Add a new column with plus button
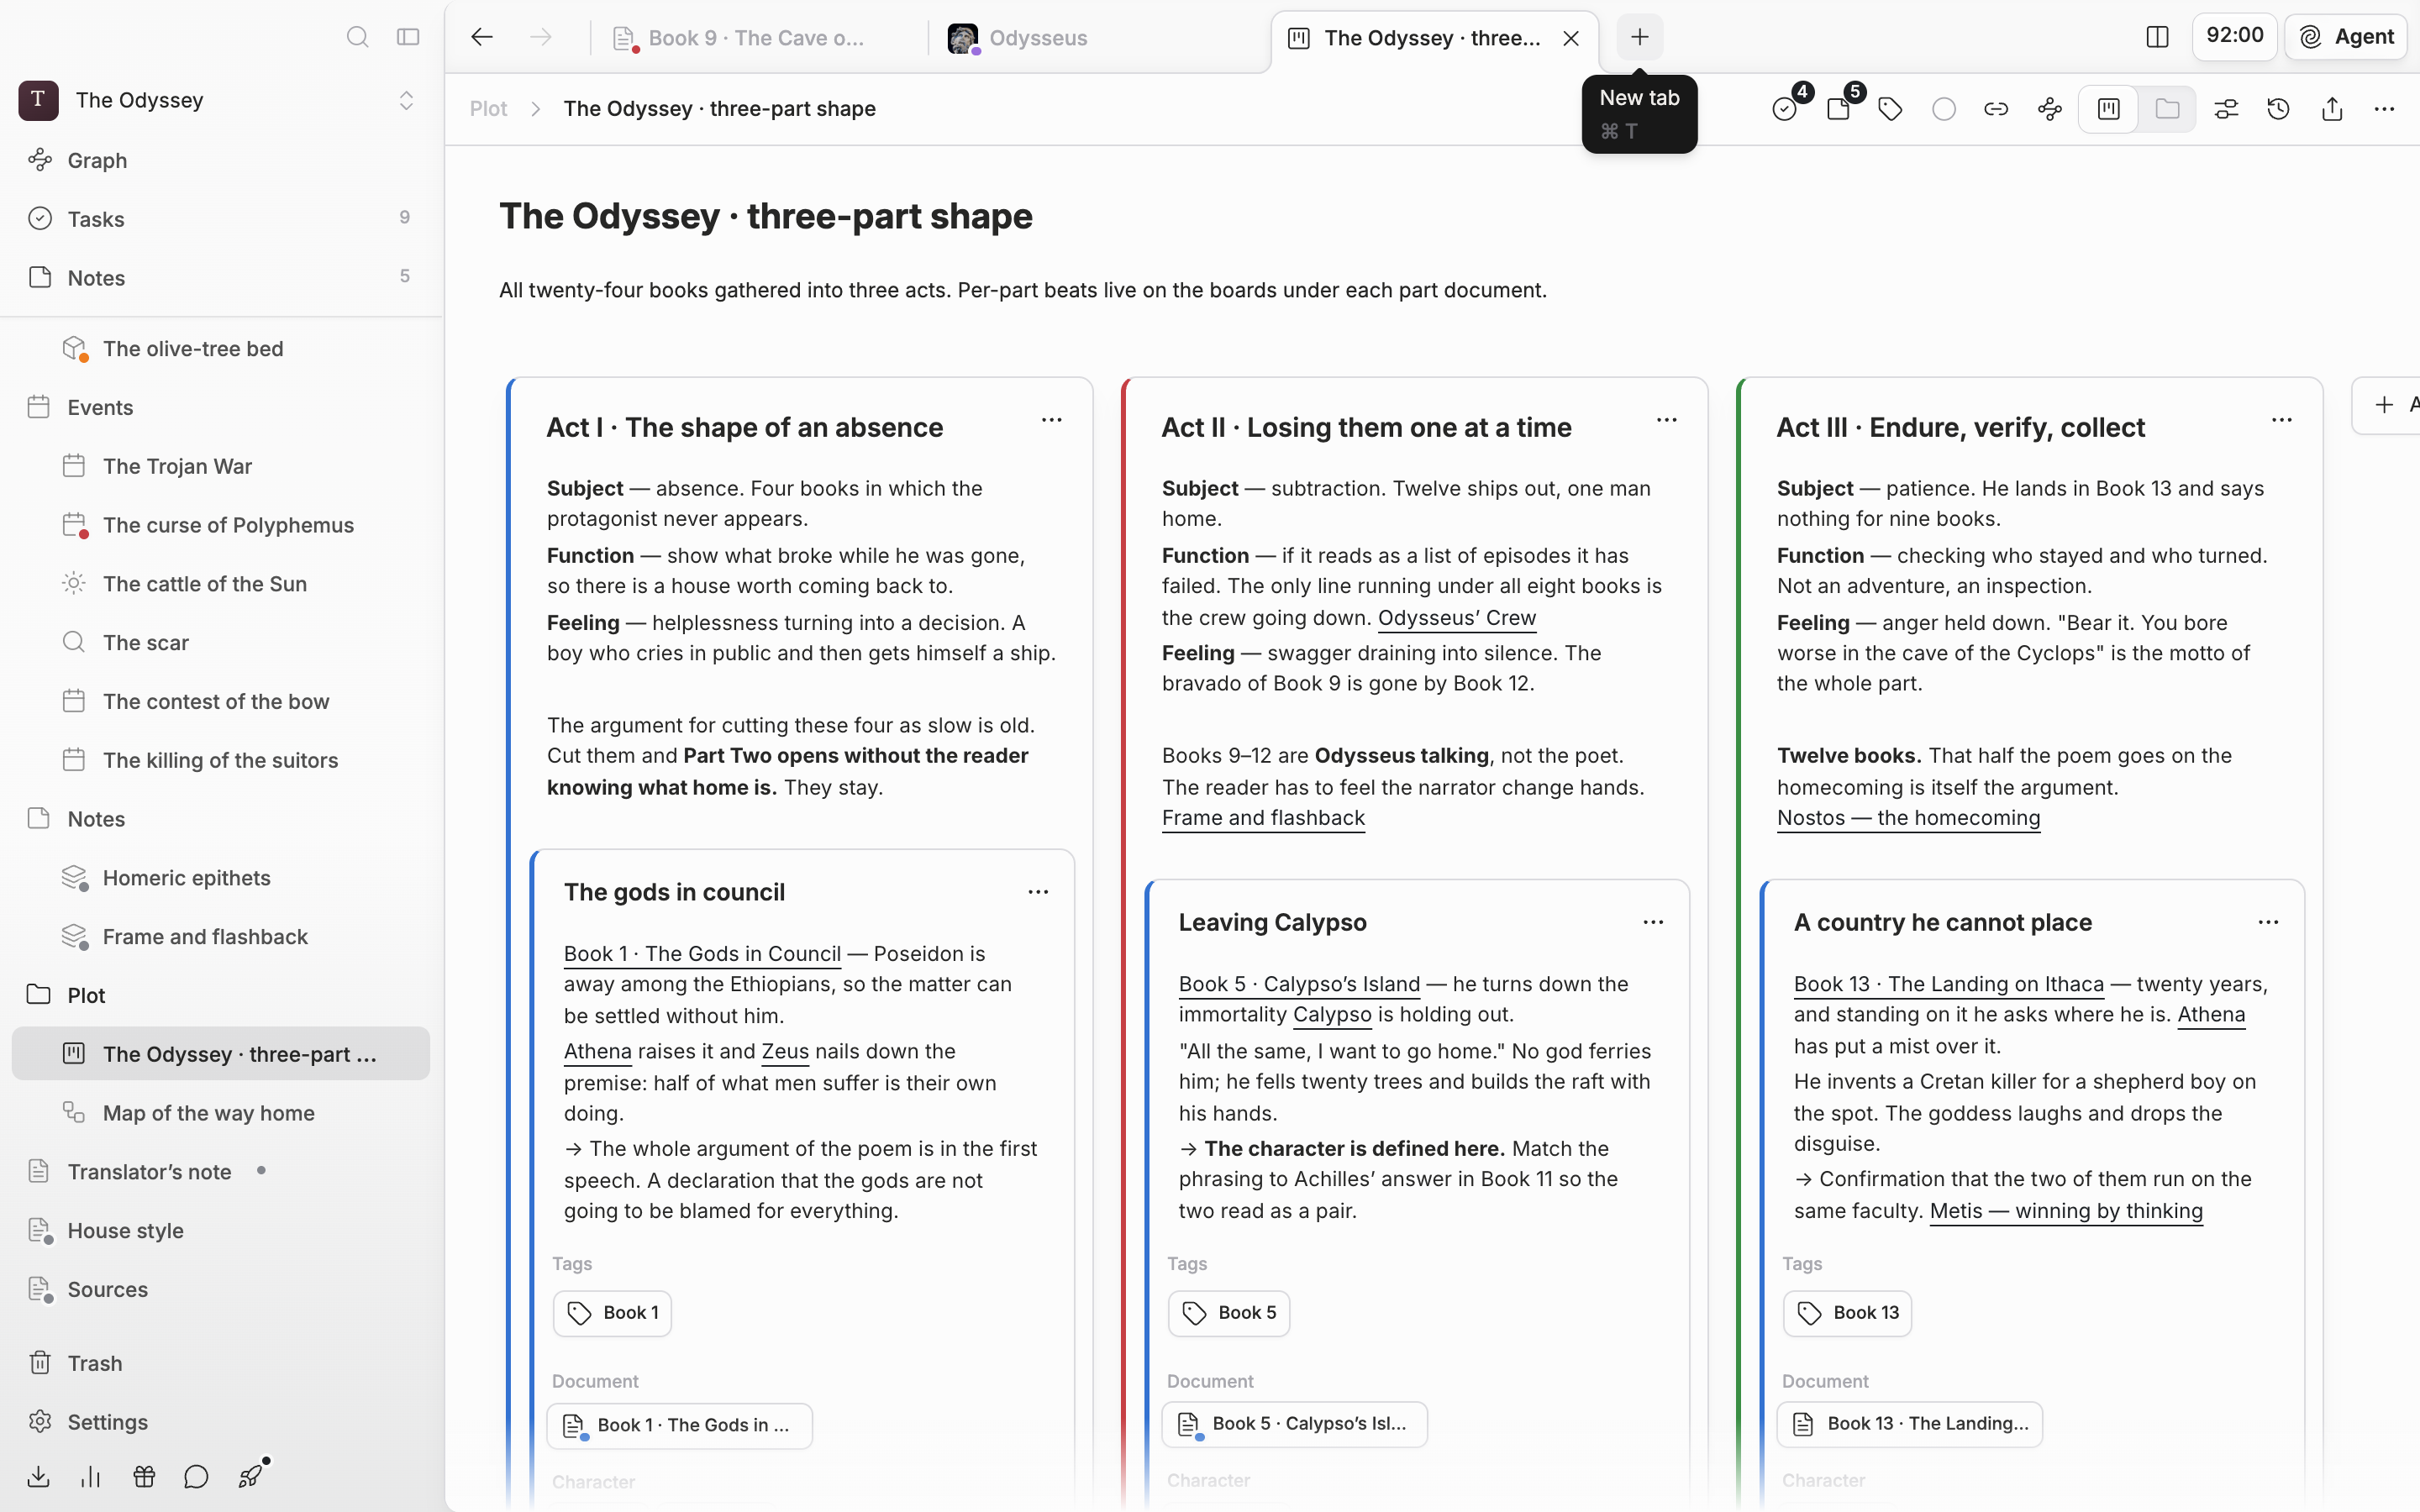 (2386, 405)
